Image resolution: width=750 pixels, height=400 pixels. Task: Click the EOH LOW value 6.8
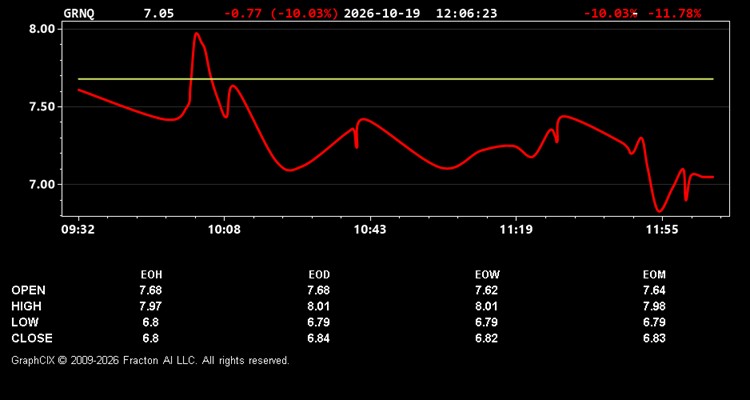click(151, 322)
